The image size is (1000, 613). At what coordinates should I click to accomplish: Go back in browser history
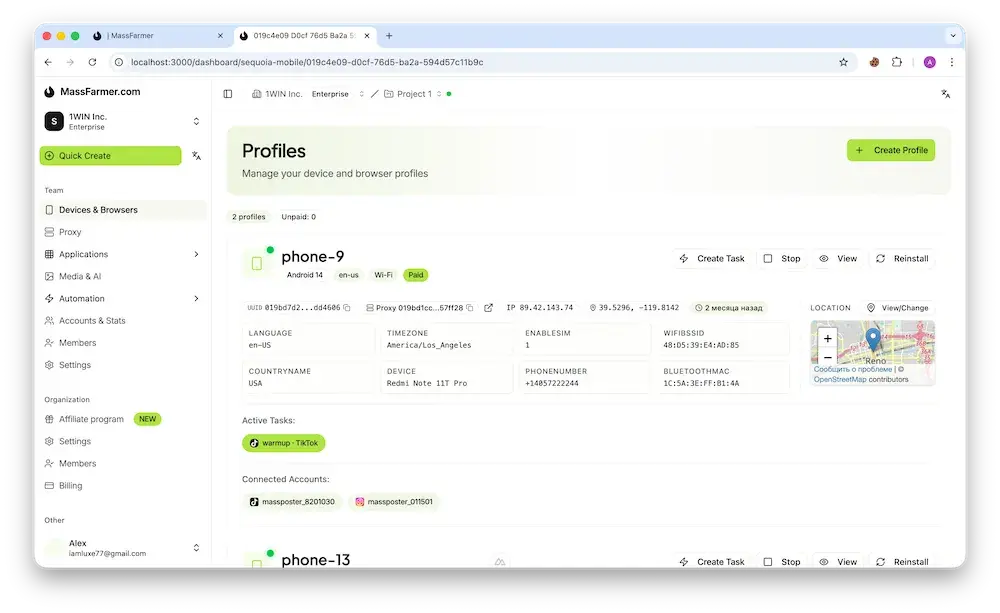(48, 62)
